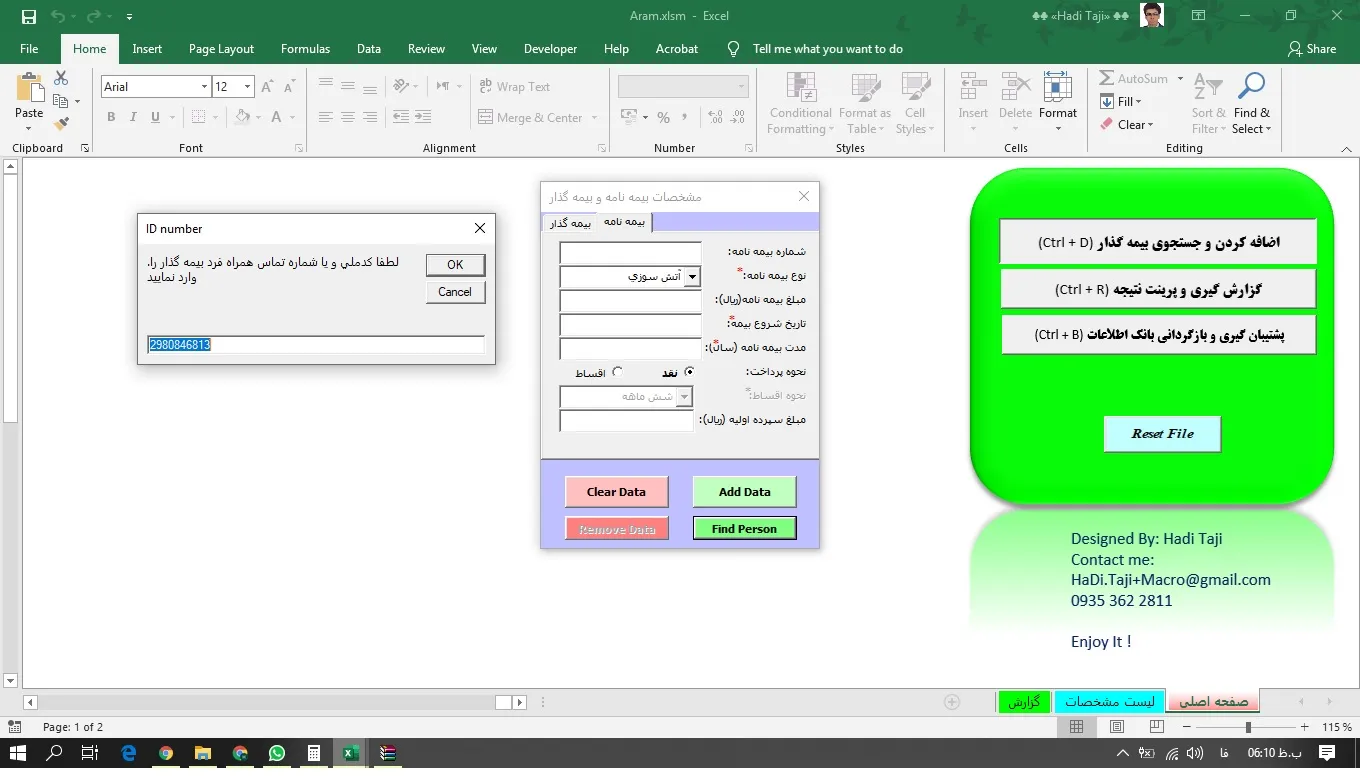The image size is (1360, 776).
Task: Open the Page Layout ribbon tab
Action: coord(221,49)
